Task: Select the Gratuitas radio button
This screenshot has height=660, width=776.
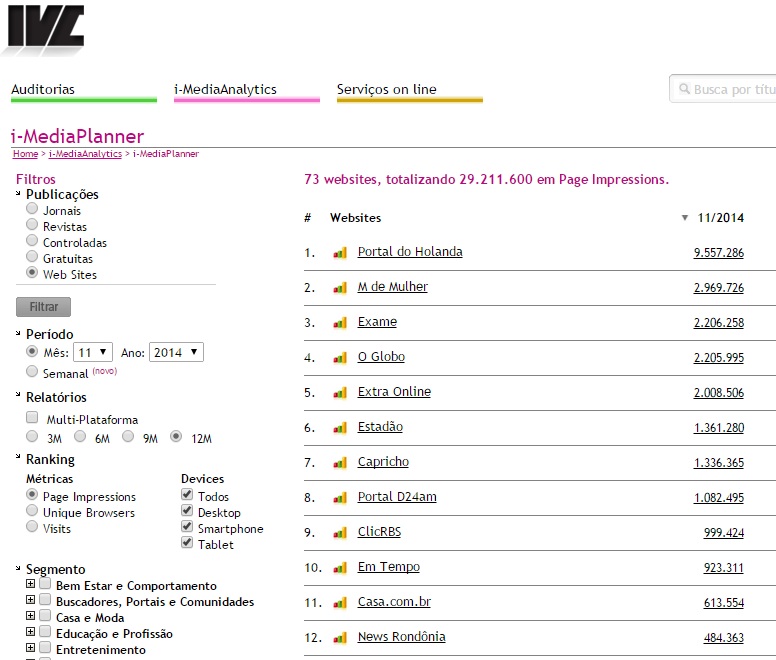Action: click(x=32, y=256)
